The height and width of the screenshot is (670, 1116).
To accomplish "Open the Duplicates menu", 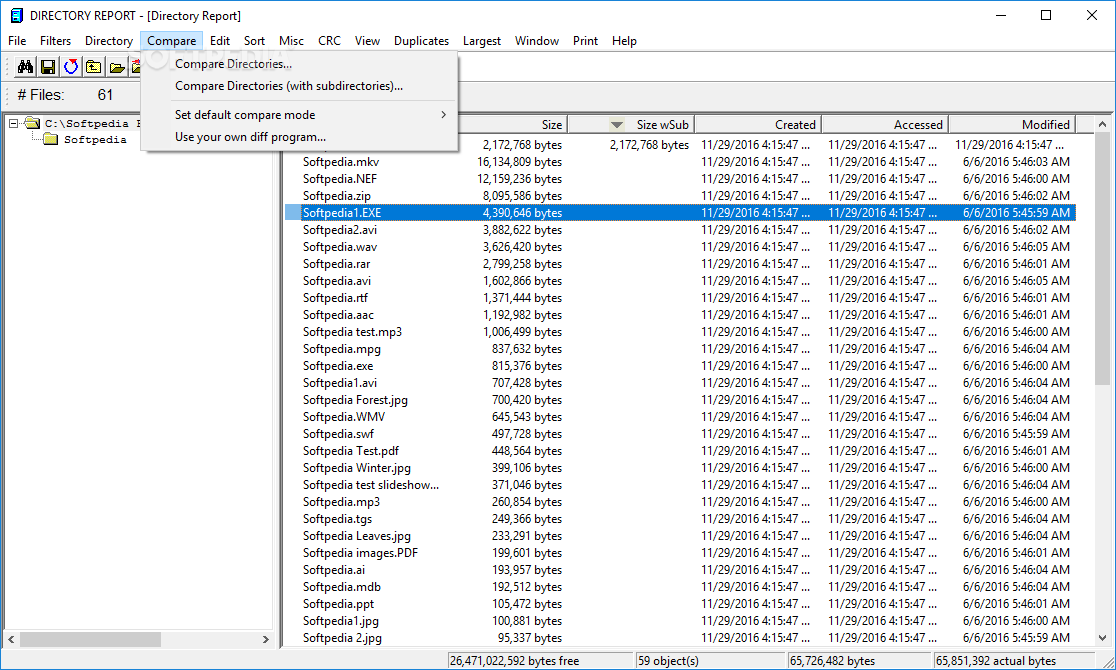I will point(421,41).
